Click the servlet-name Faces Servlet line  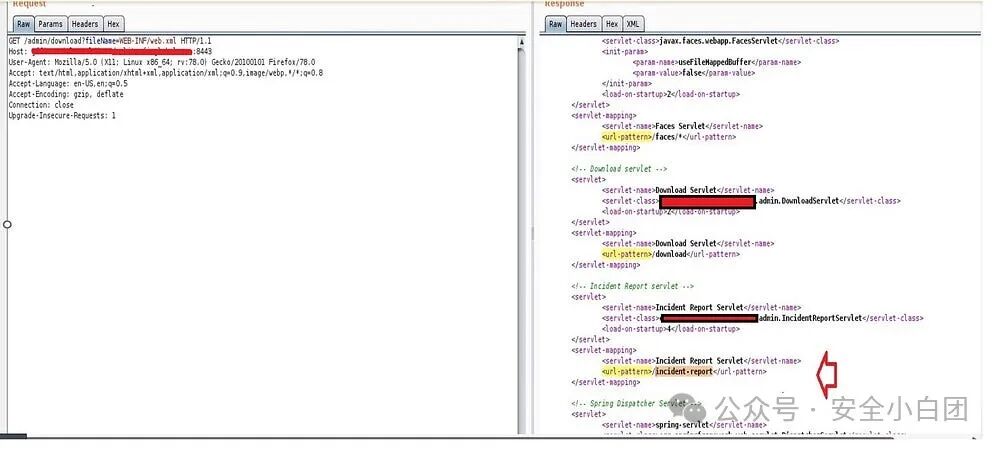click(x=682, y=126)
